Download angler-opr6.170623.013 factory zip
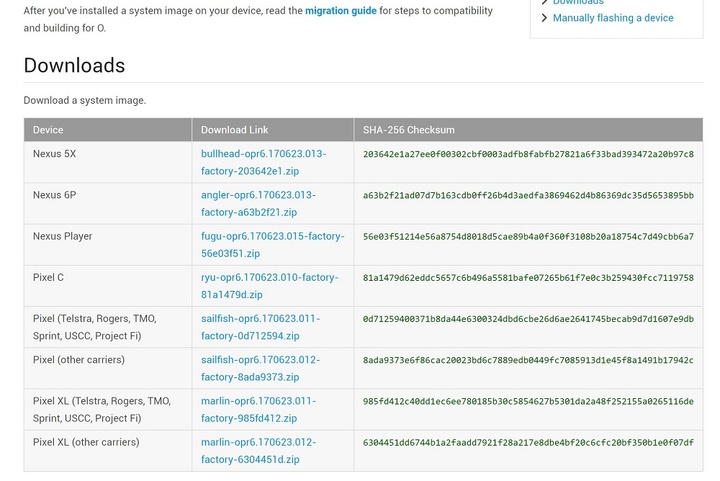This screenshot has width=720, height=481. click(258, 204)
